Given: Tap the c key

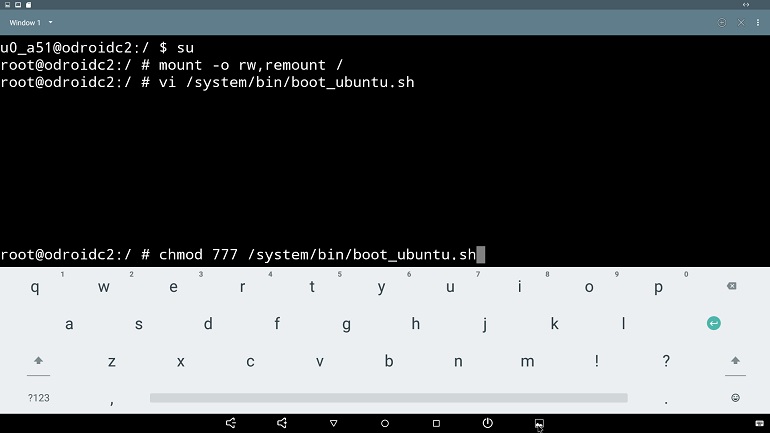Looking at the screenshot, I should (250, 362).
